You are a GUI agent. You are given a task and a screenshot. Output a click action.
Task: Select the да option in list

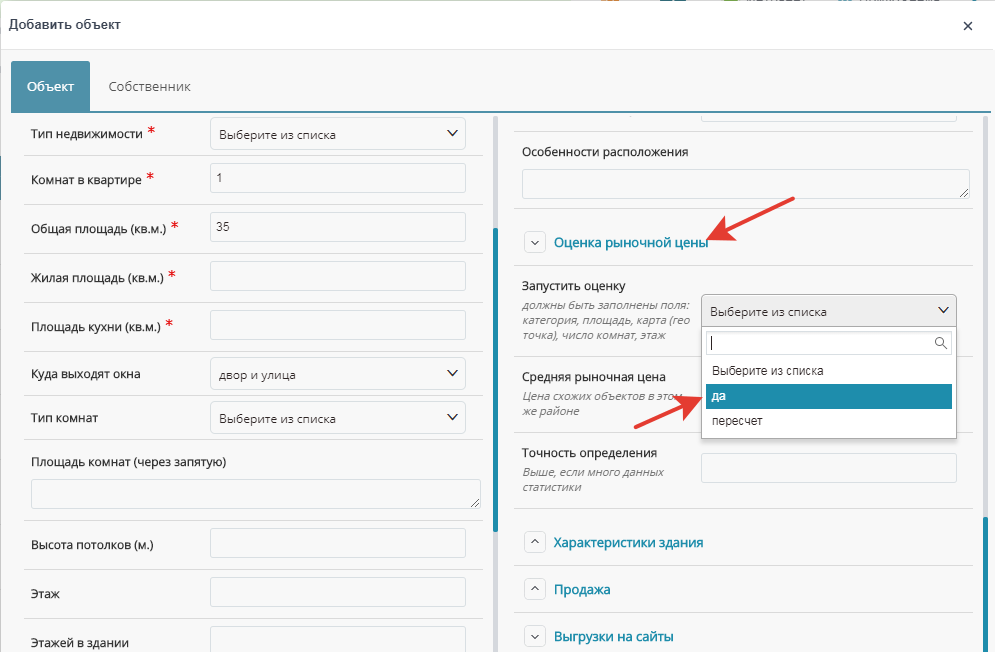pyautogui.click(x=829, y=396)
